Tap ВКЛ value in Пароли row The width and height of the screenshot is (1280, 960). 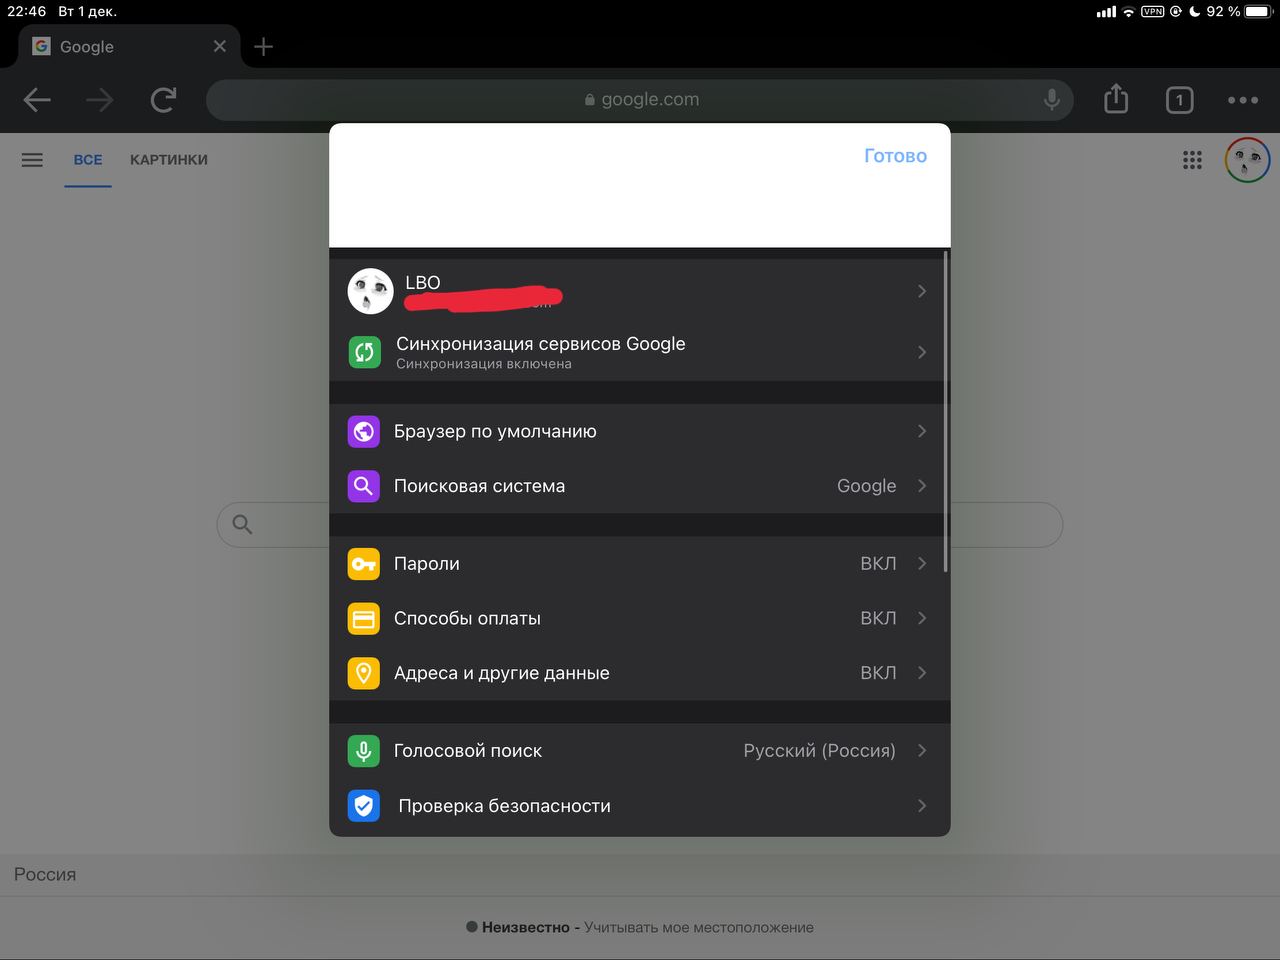(x=878, y=564)
